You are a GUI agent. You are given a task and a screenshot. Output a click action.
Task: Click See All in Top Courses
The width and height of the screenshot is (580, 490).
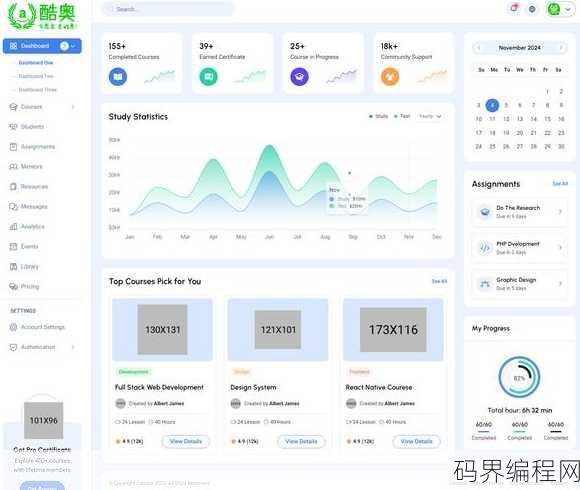point(439,281)
